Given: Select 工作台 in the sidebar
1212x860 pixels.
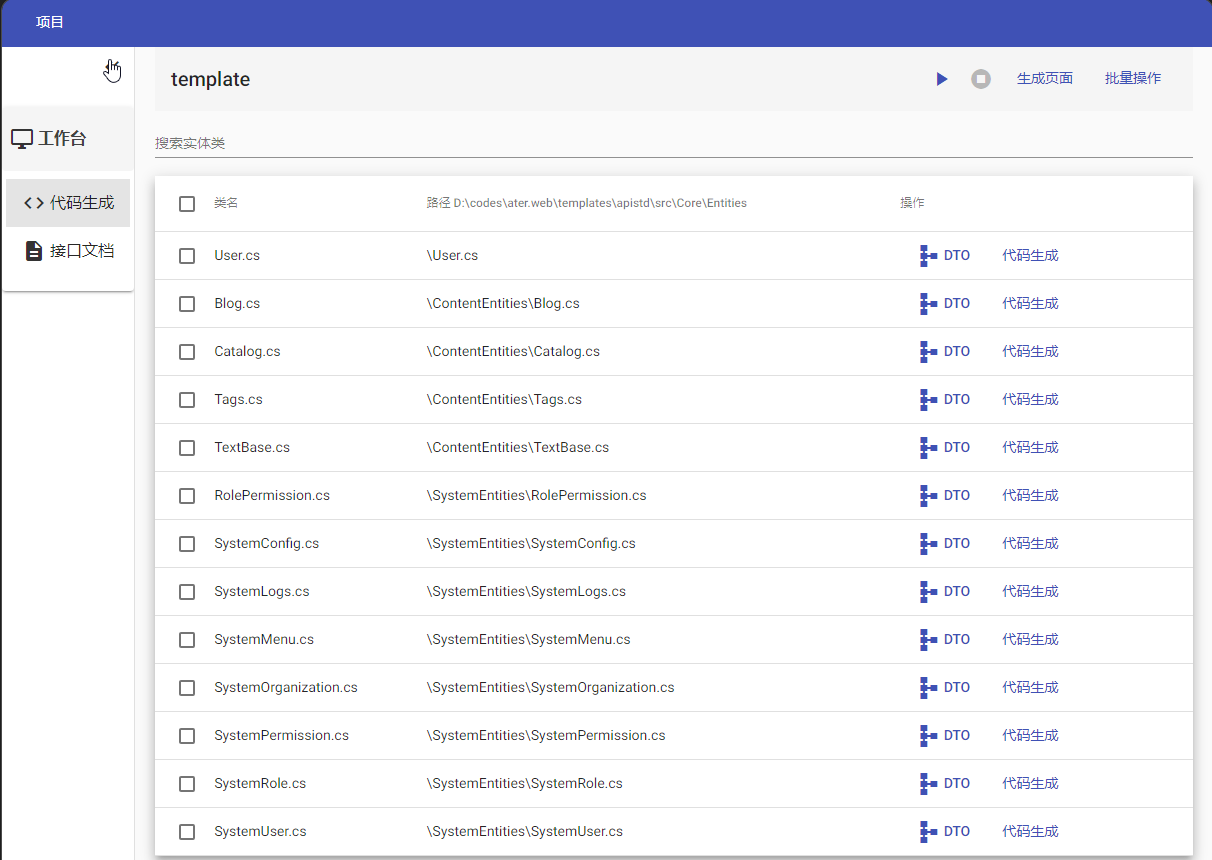Looking at the screenshot, I should pos(68,138).
